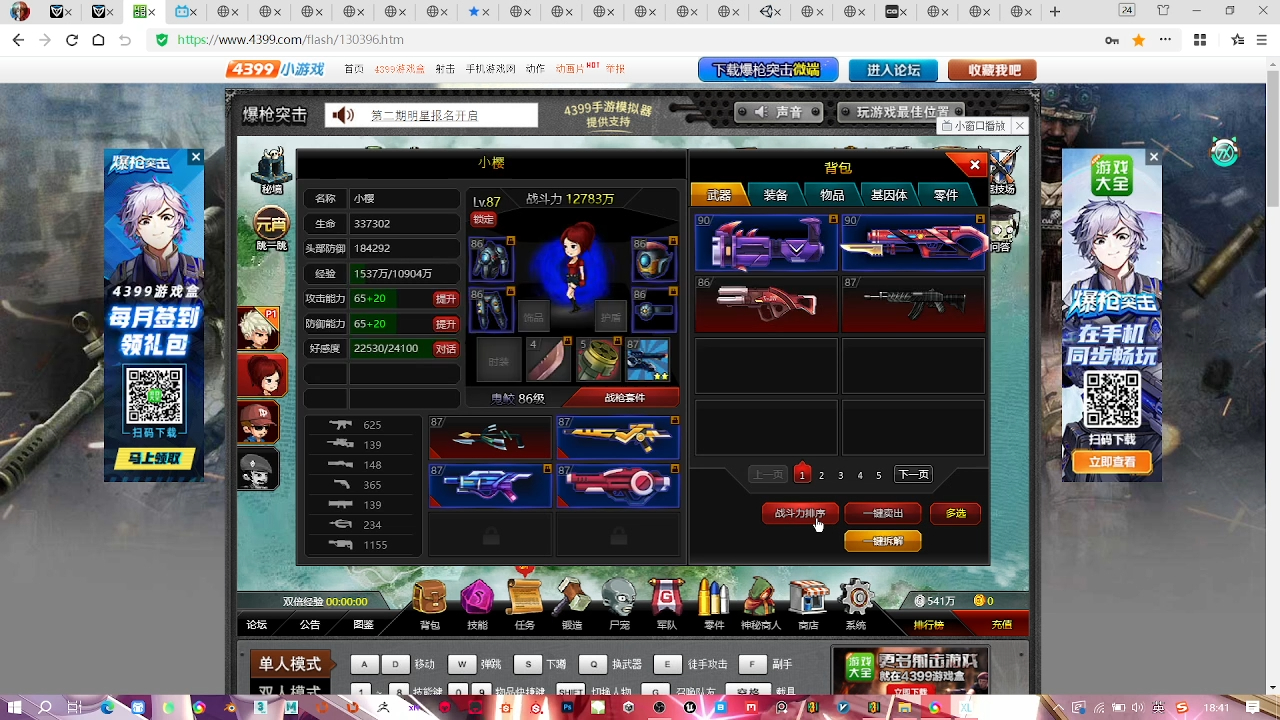Click the browser address bar URL

[x=291, y=40]
